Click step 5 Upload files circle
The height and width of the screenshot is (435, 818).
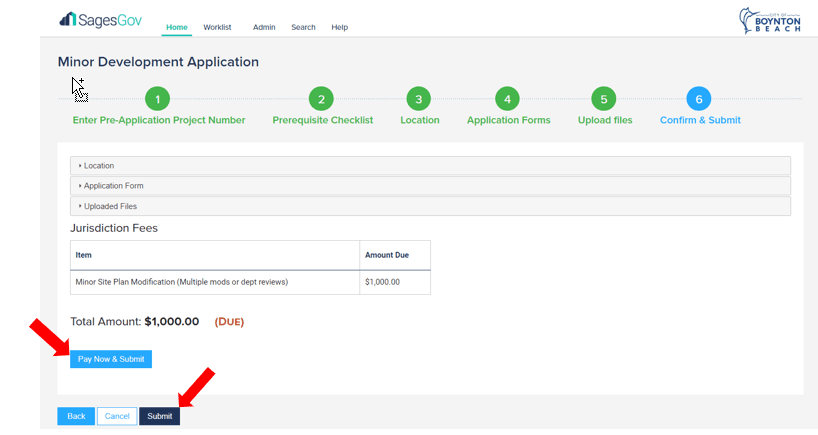coord(604,99)
